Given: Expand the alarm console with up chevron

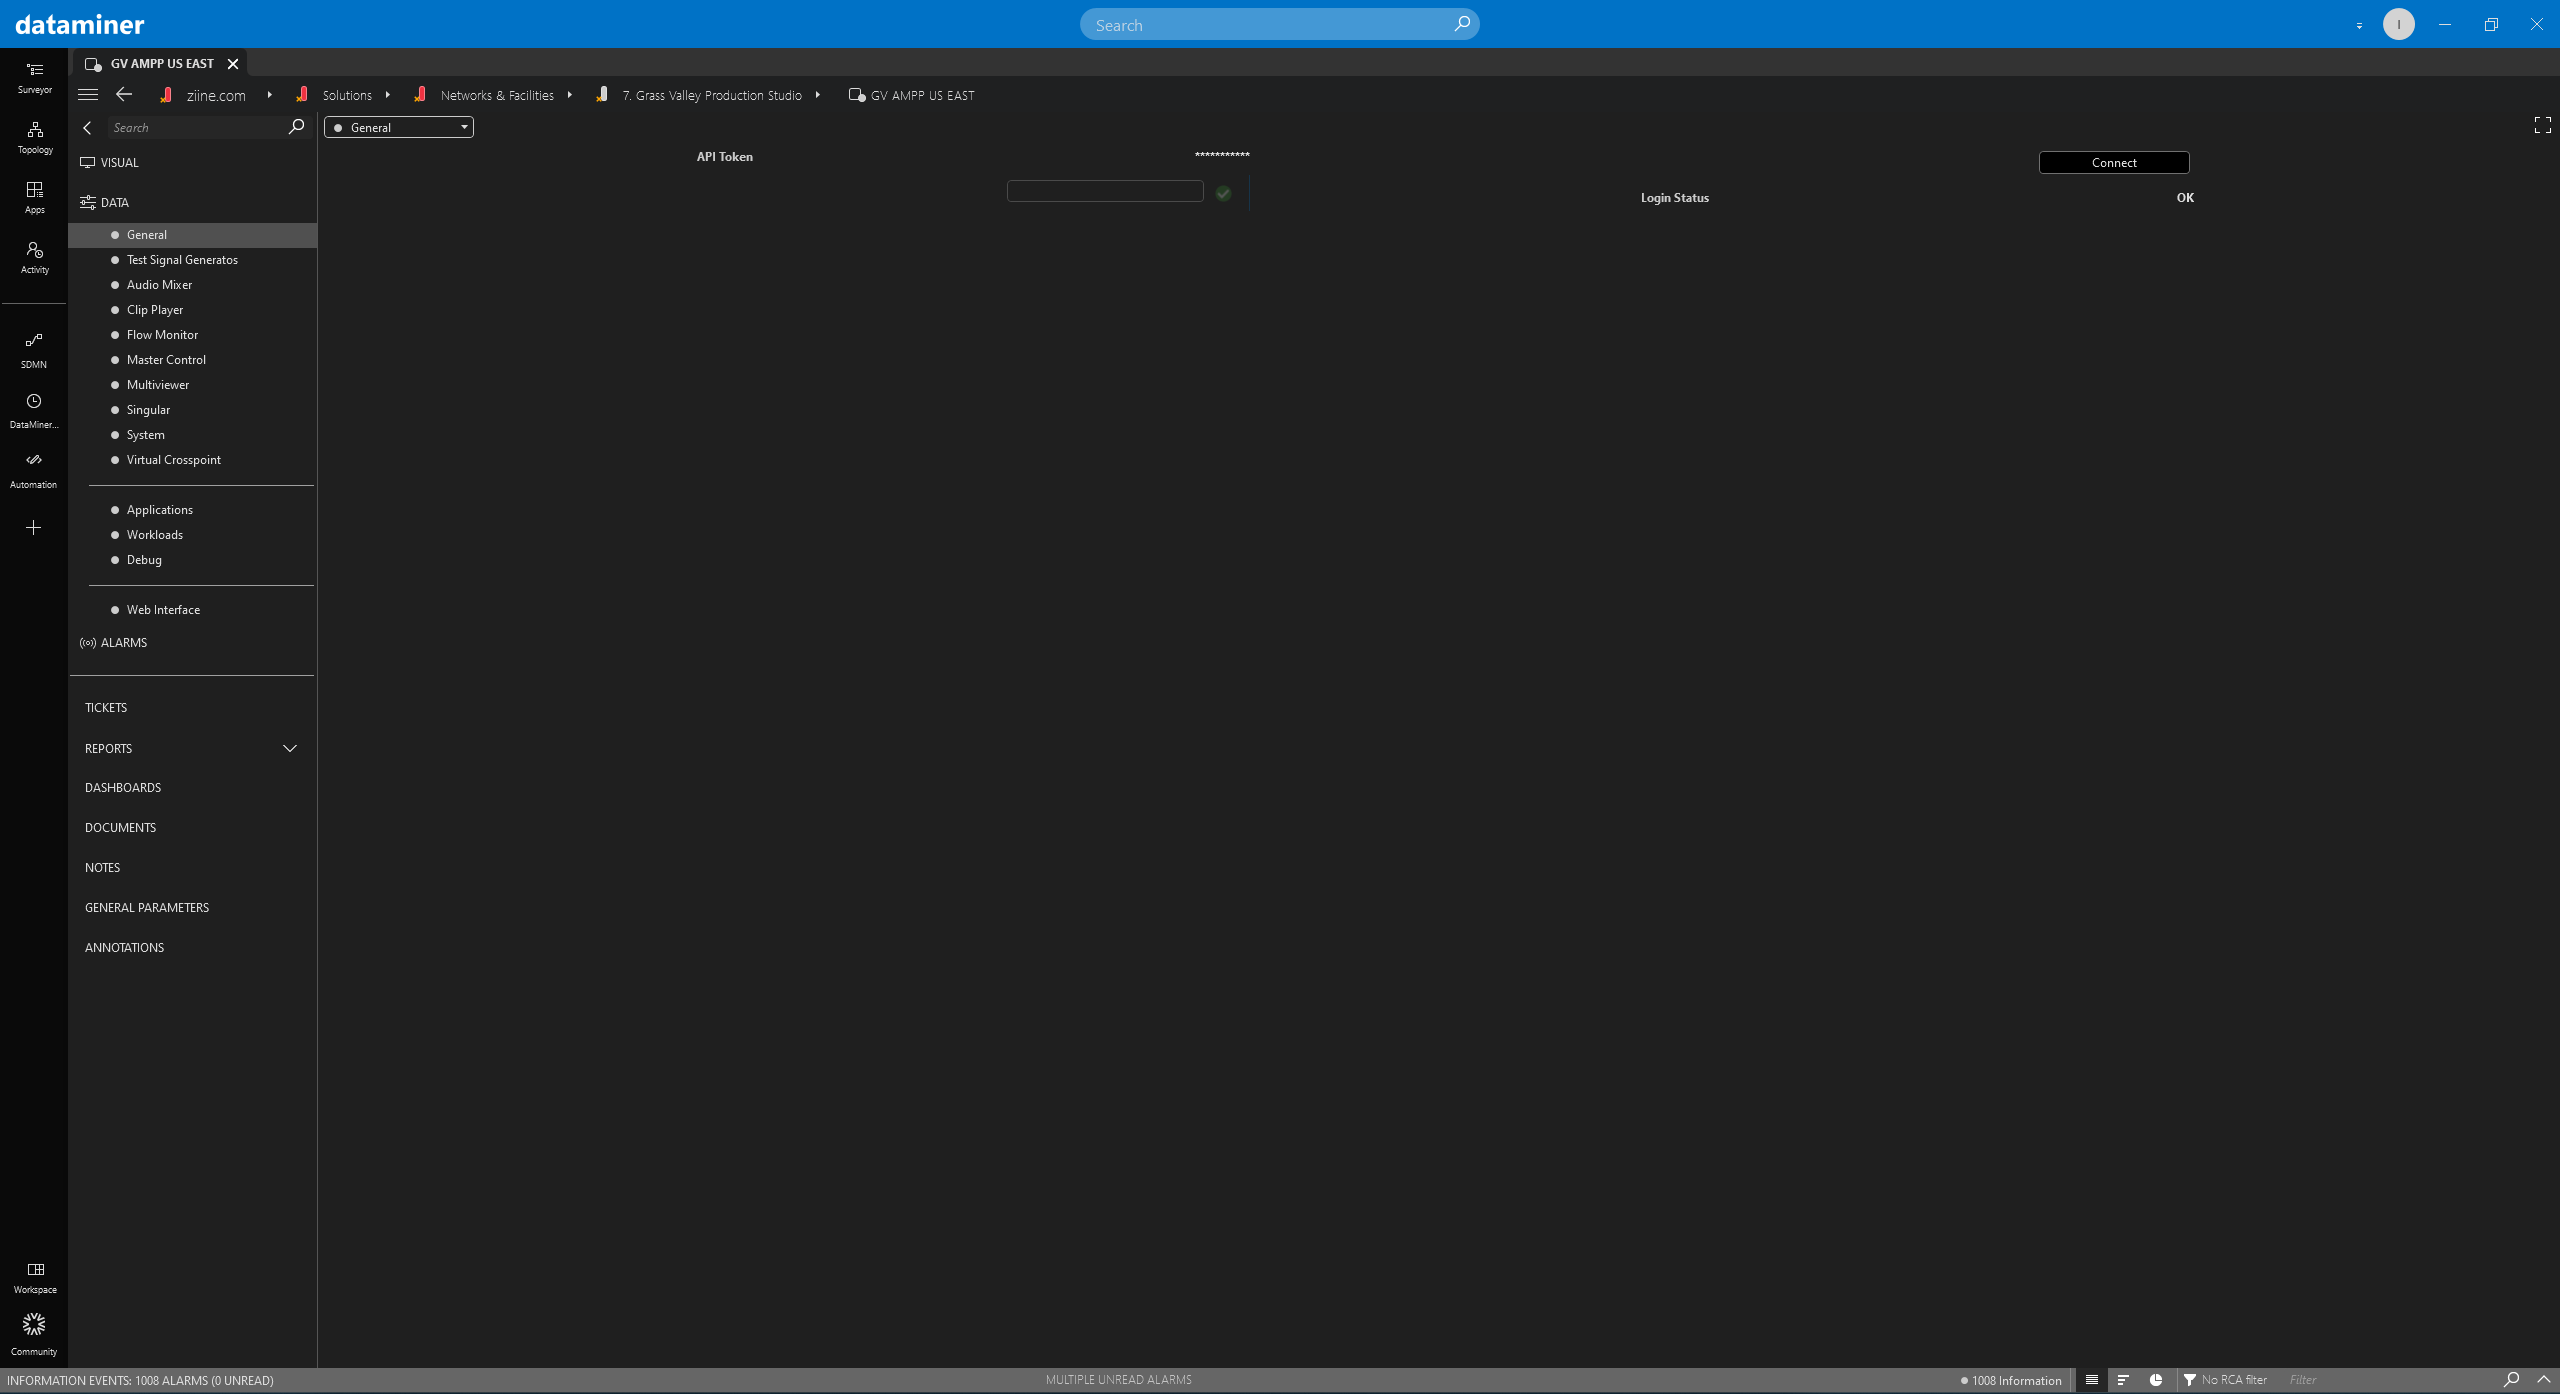Looking at the screenshot, I should (x=2544, y=1380).
